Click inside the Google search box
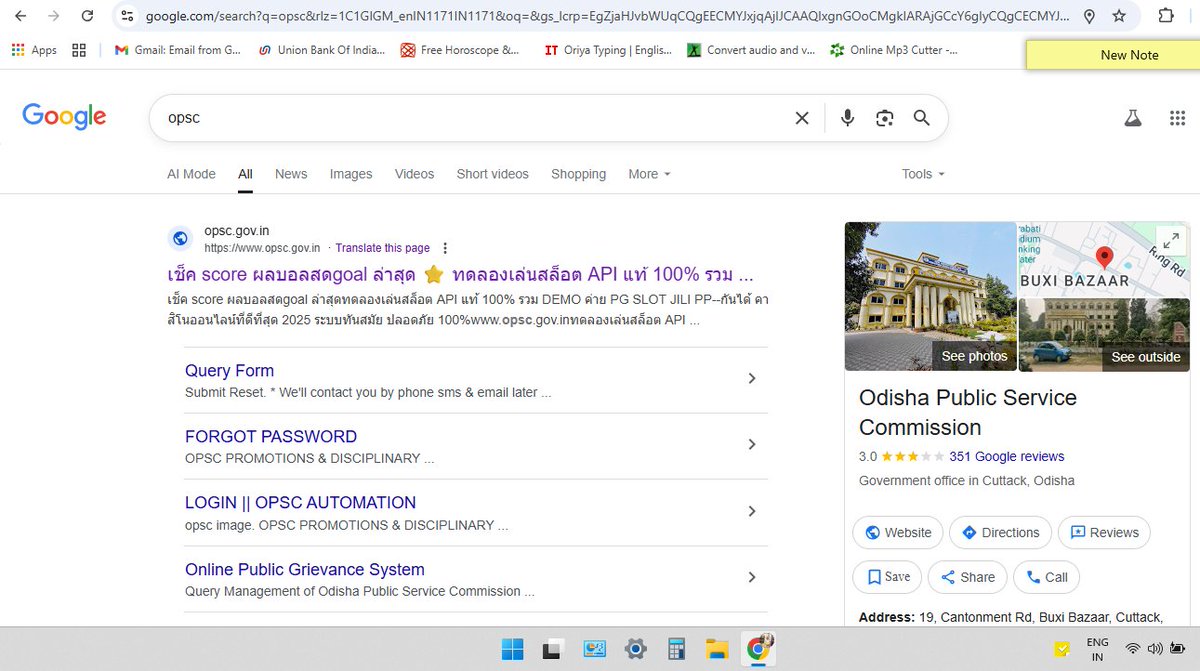Screen dimensions: 1200x671 pos(480,118)
